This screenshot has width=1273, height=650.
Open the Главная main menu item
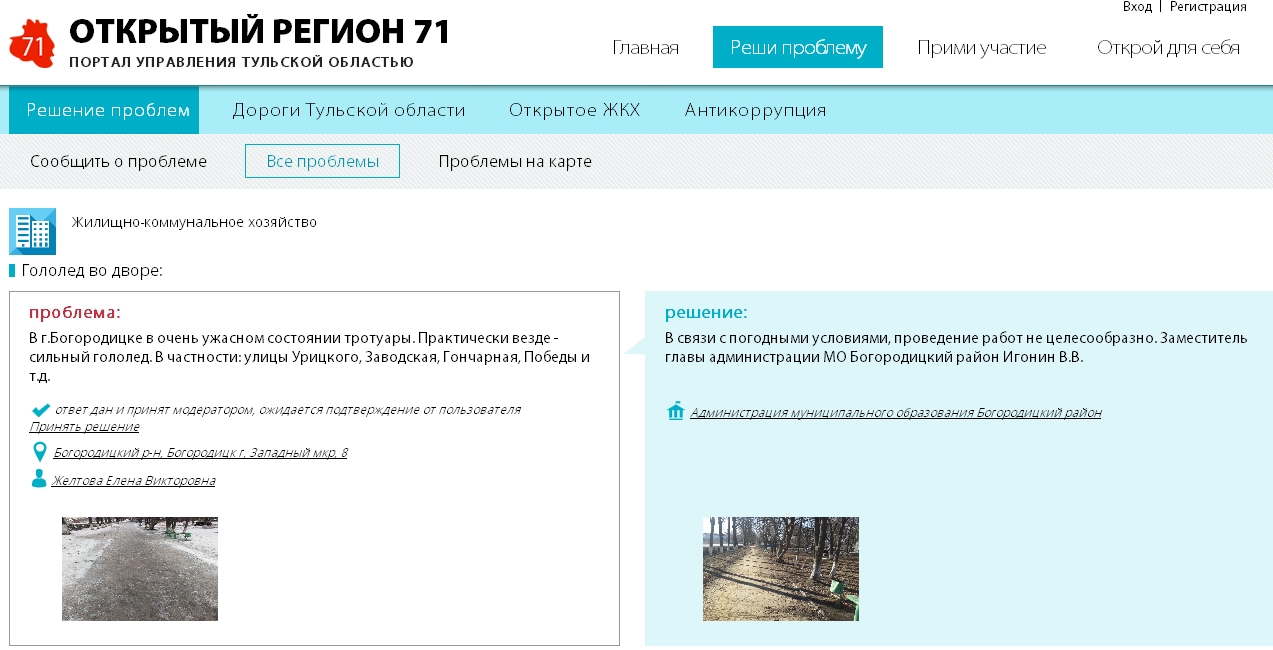pyautogui.click(x=645, y=47)
